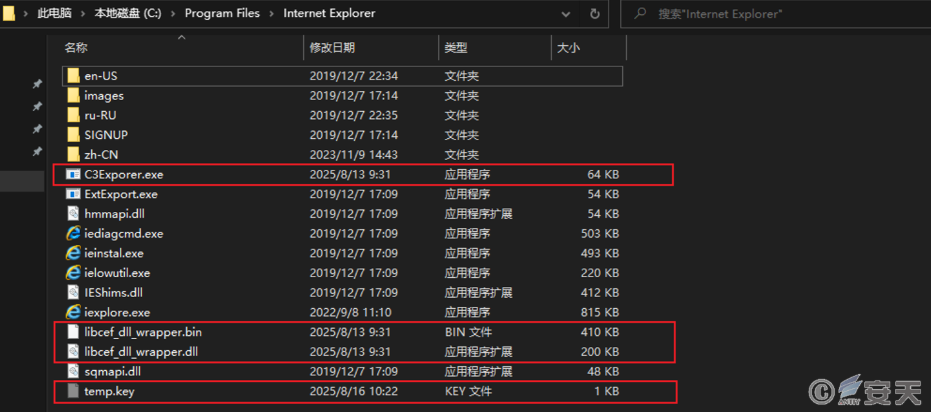Screen dimensions: 931x412
Task: Click the BIN 文件 type cell
Action: point(468,332)
